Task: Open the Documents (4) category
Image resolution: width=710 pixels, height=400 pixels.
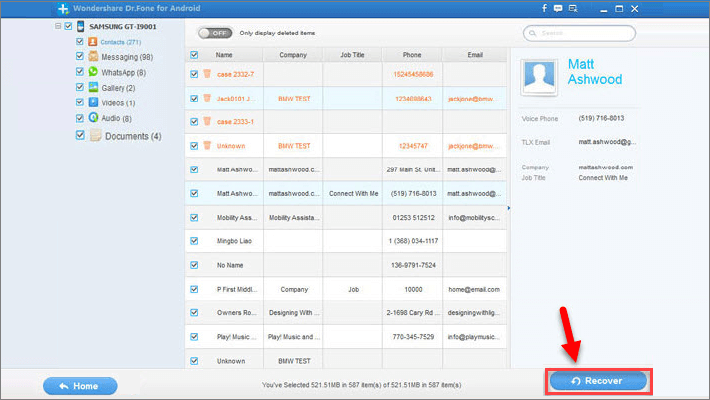Action: coord(133,136)
